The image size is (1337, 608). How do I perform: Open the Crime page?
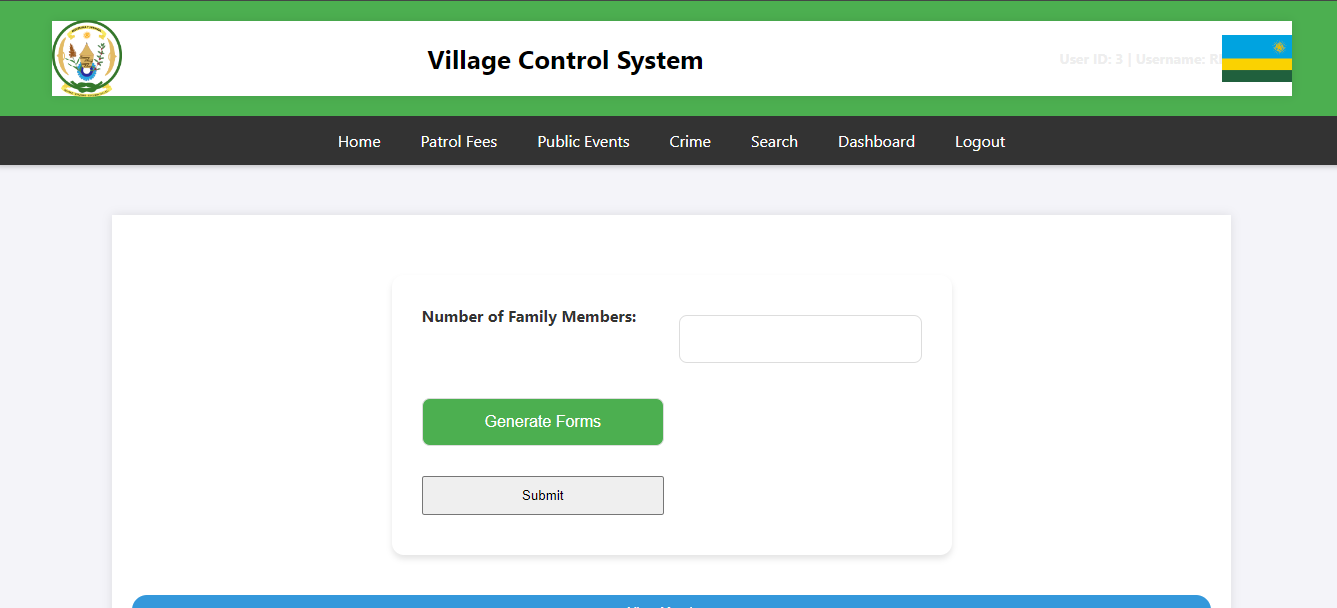[x=689, y=141]
